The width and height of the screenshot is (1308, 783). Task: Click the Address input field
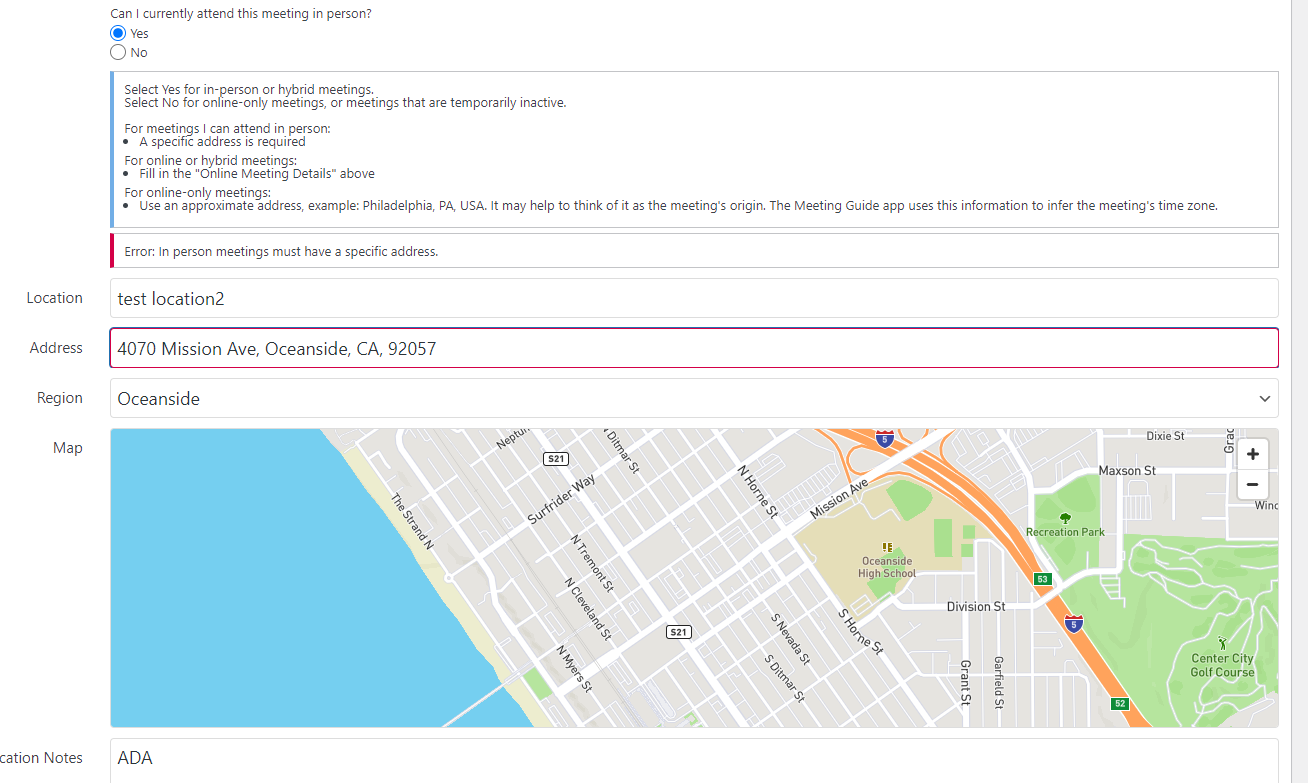point(694,348)
